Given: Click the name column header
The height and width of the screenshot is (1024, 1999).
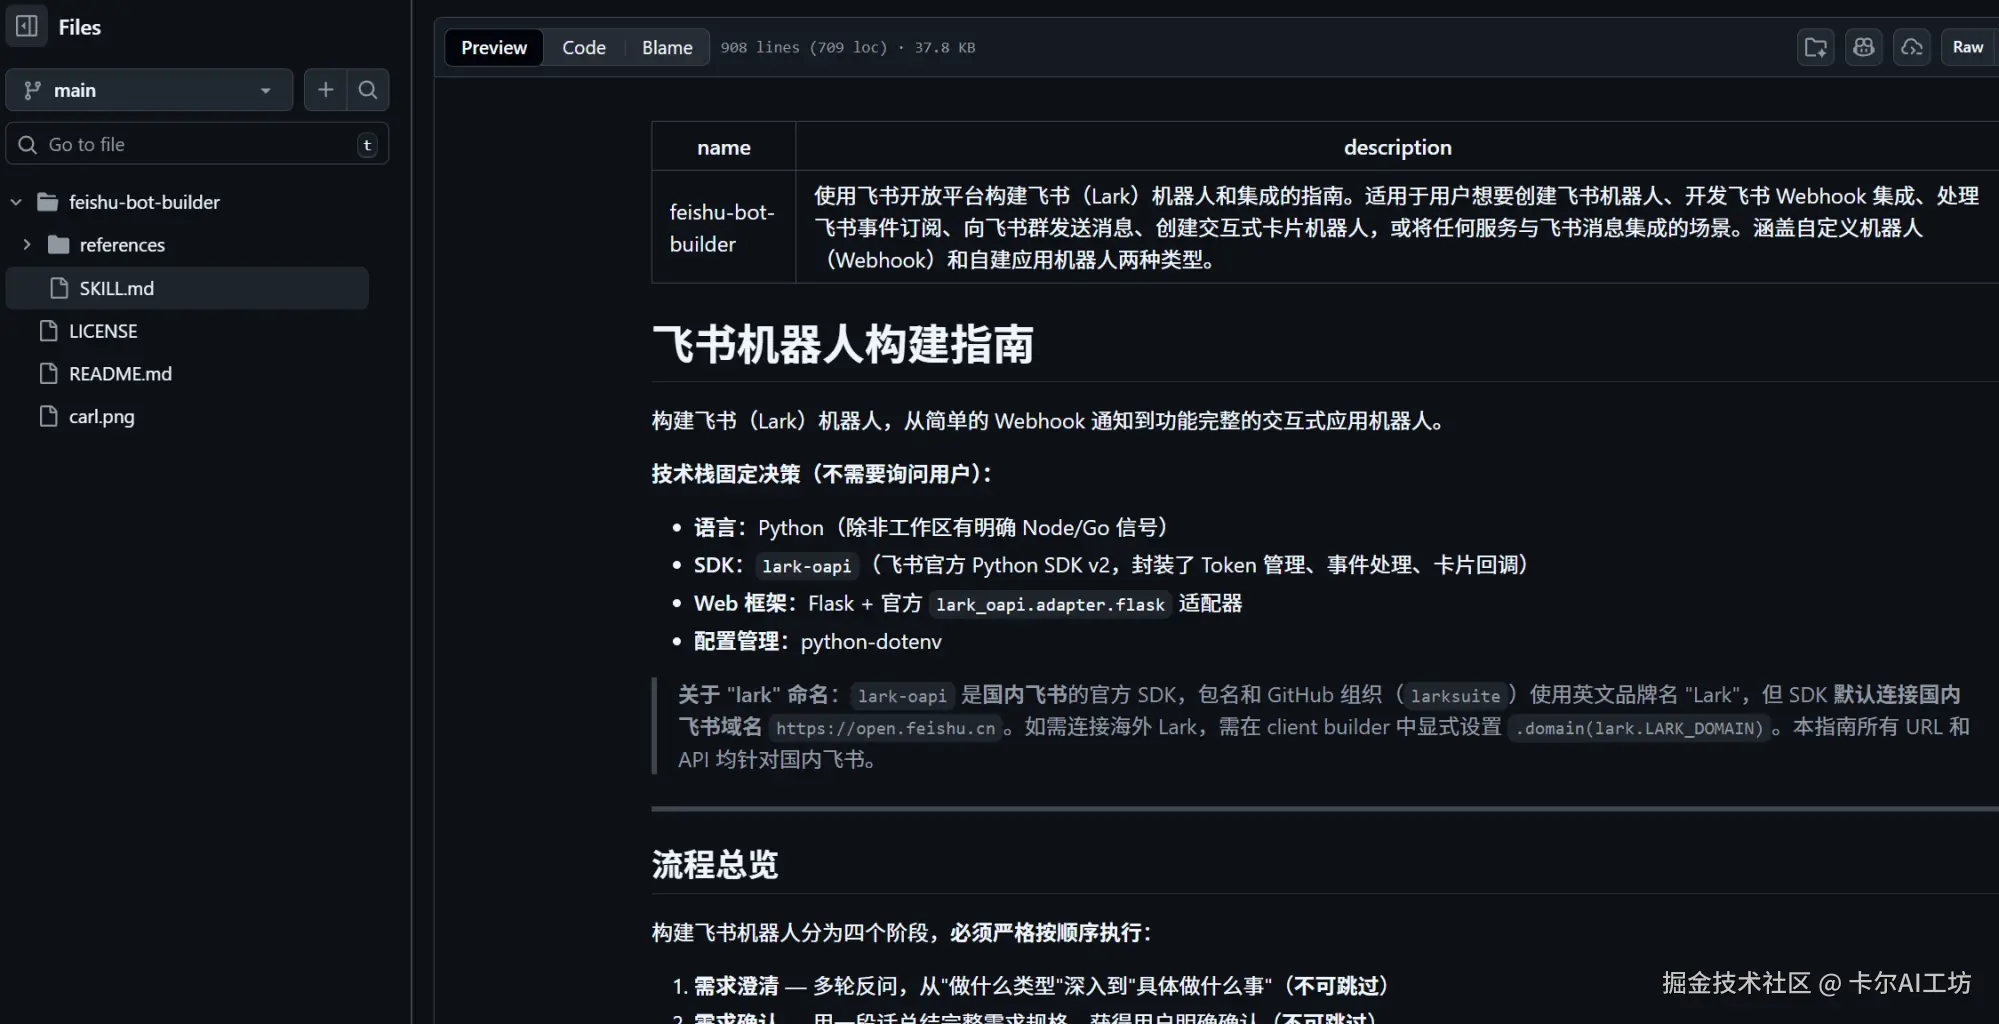Looking at the screenshot, I should pyautogui.click(x=723, y=147).
